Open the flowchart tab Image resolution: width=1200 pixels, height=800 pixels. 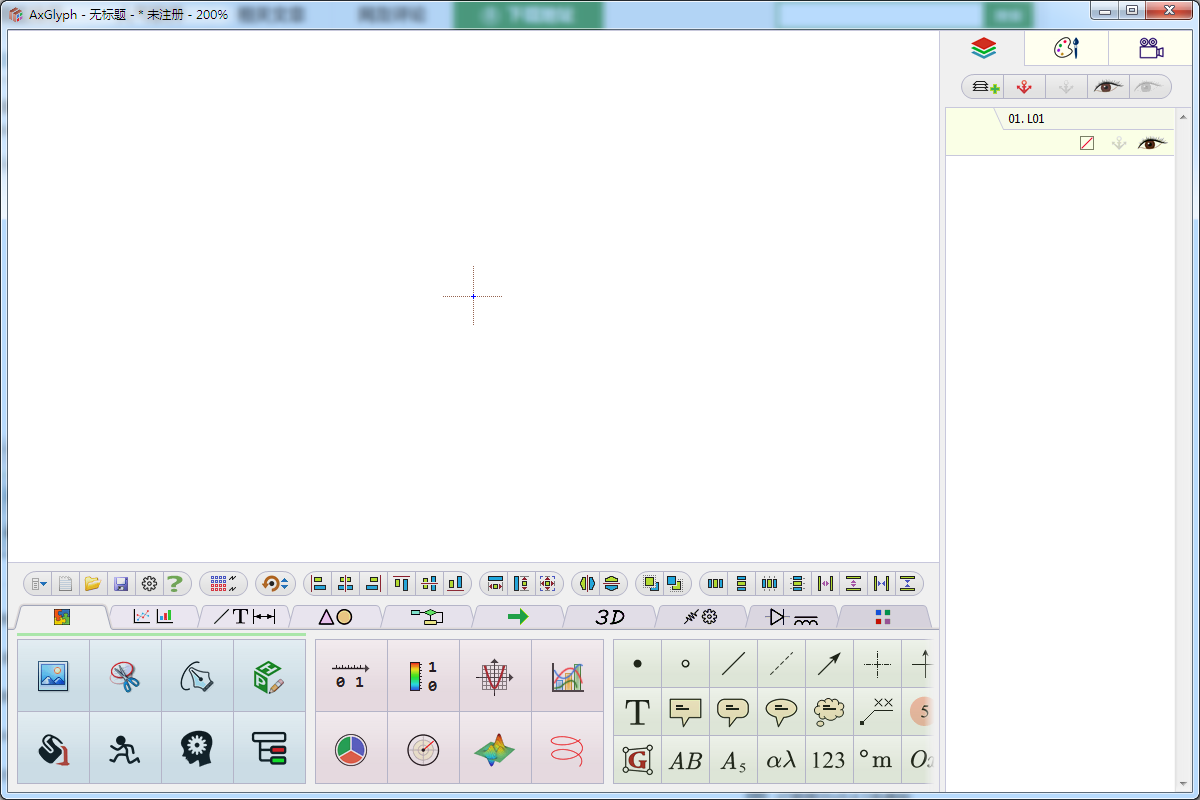point(427,617)
